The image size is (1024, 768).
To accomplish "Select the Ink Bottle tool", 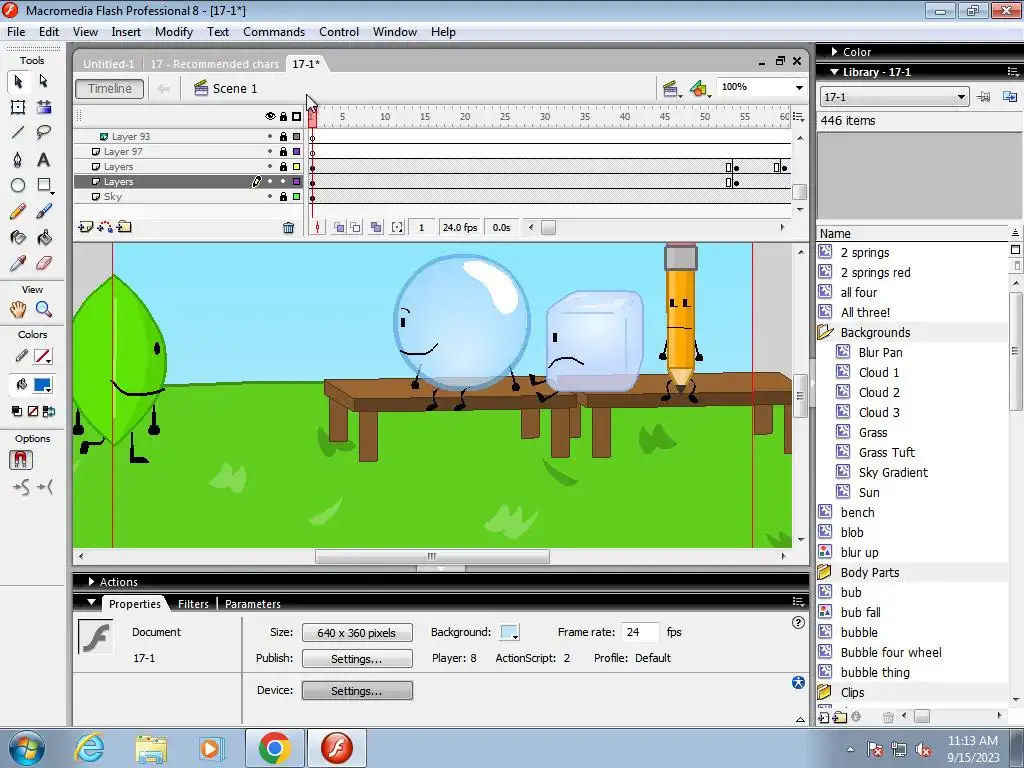I will (x=18, y=238).
